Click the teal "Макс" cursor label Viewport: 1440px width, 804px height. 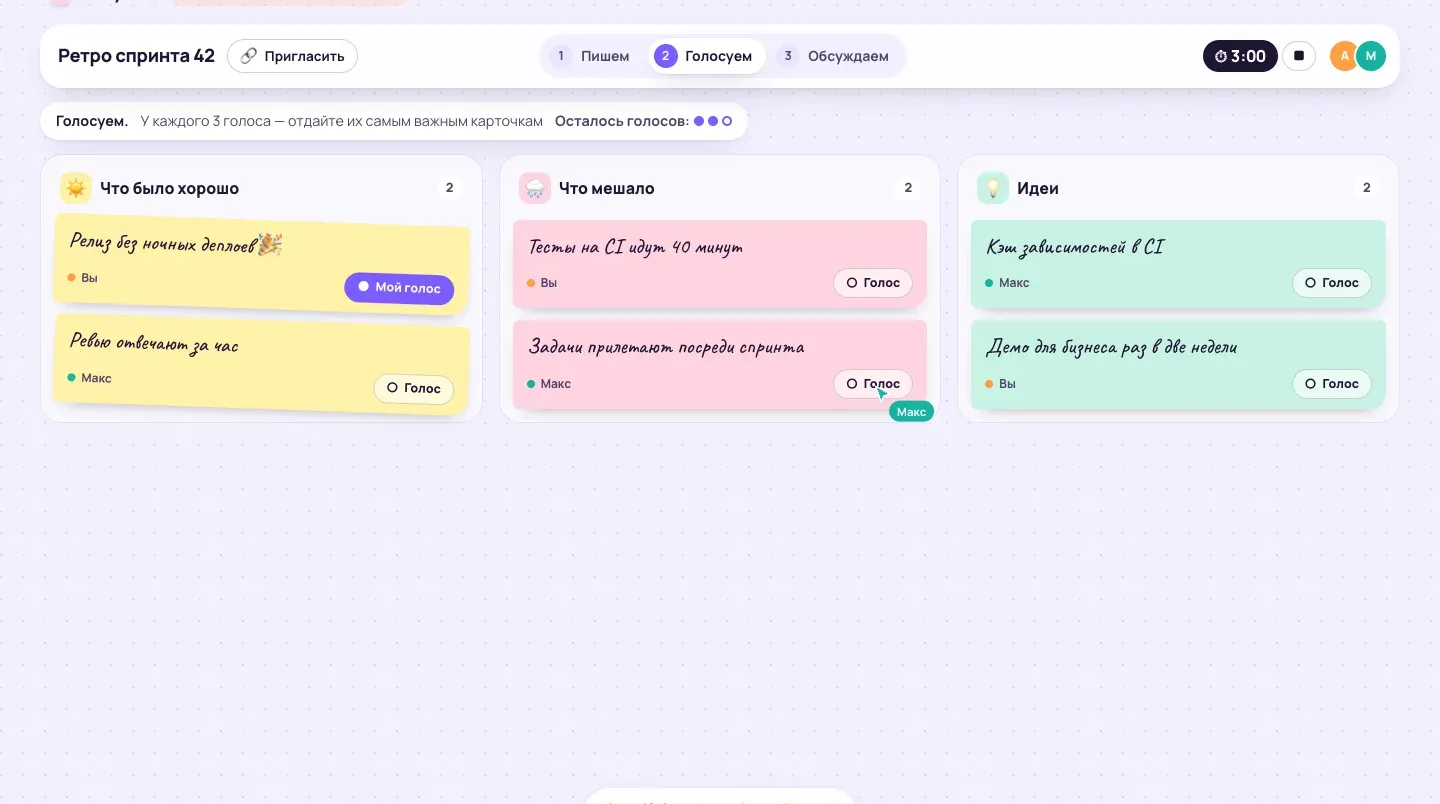pos(911,412)
